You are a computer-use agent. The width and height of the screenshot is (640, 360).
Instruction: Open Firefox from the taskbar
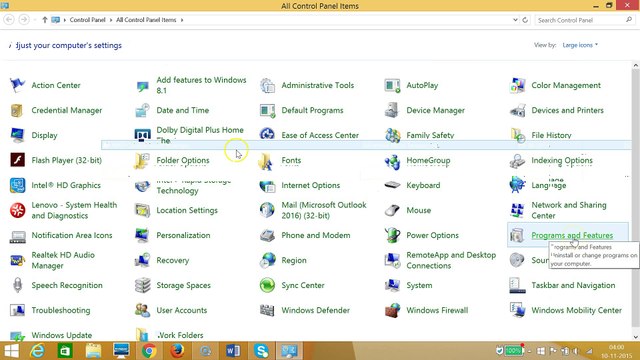(x=177, y=351)
